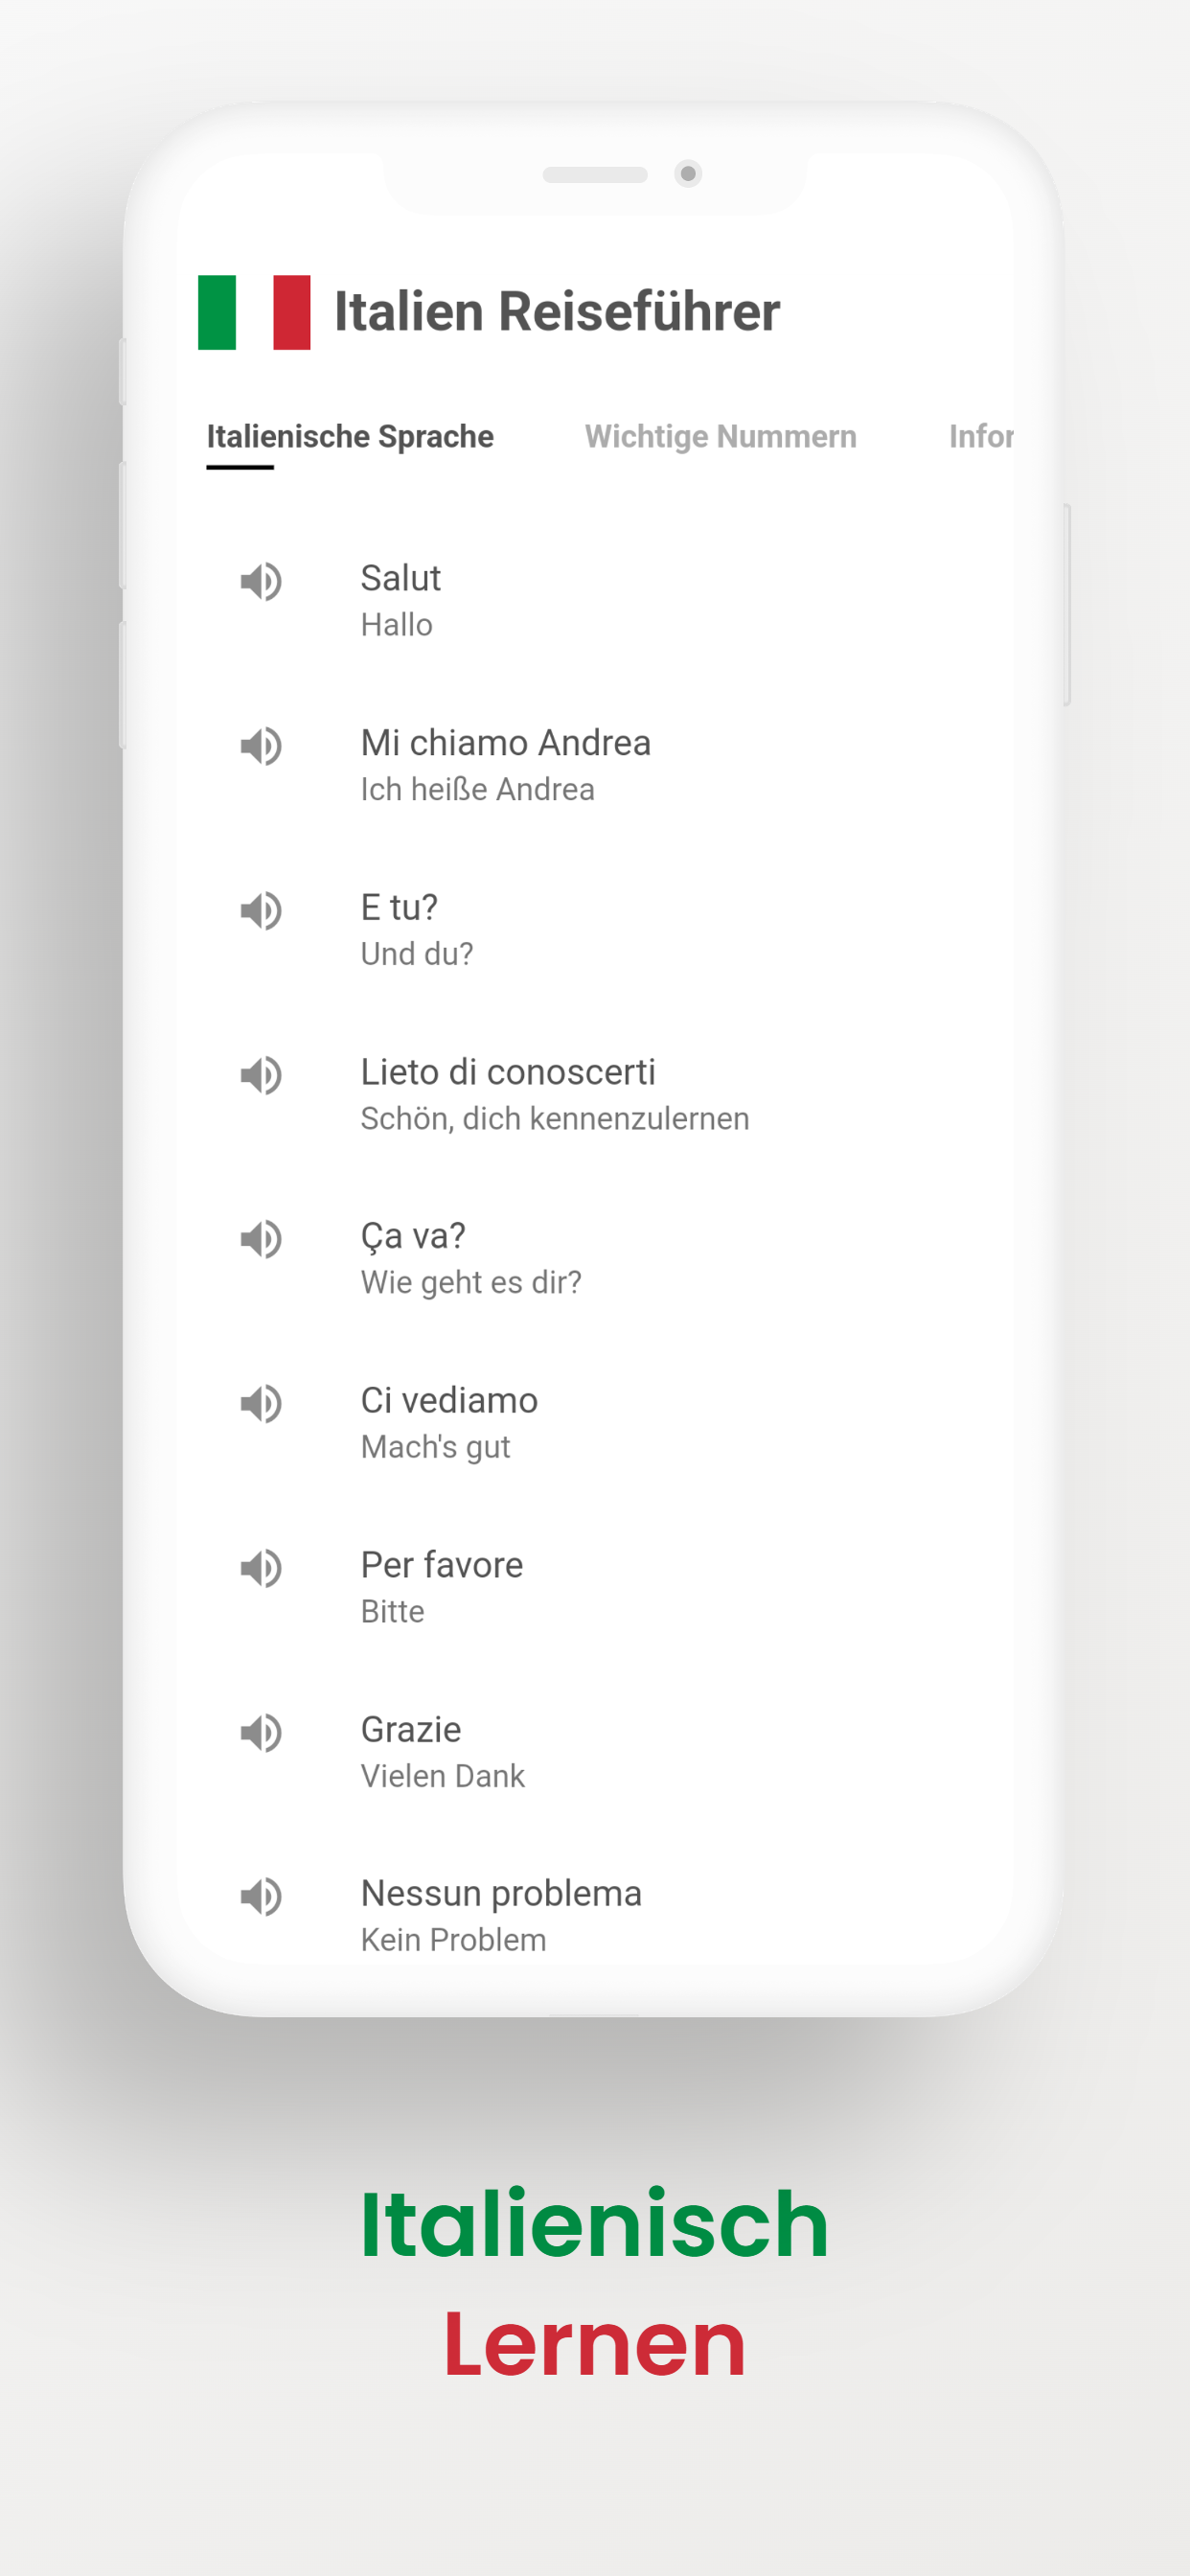1190x2576 pixels.
Task: Tap the Vielen Dank translation text
Action: (x=442, y=1776)
